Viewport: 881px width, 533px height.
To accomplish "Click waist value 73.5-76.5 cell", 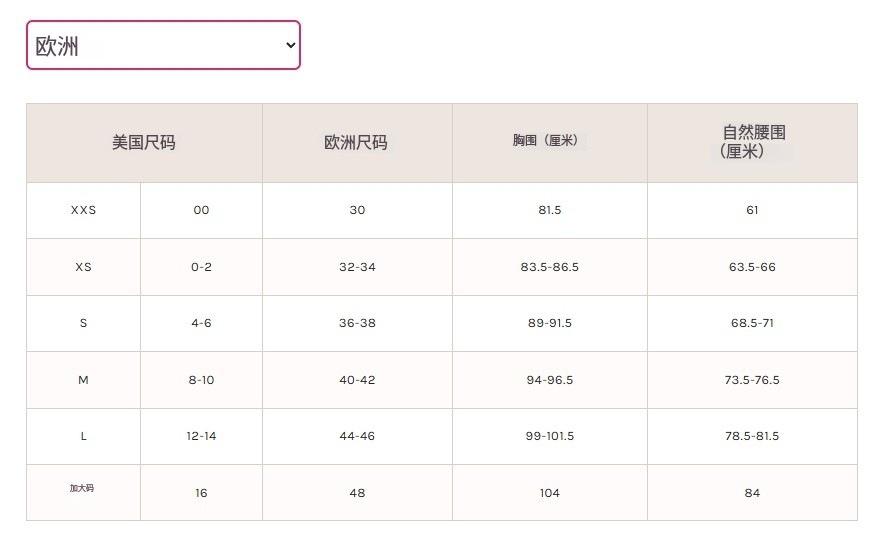I will pyautogui.click(x=753, y=380).
